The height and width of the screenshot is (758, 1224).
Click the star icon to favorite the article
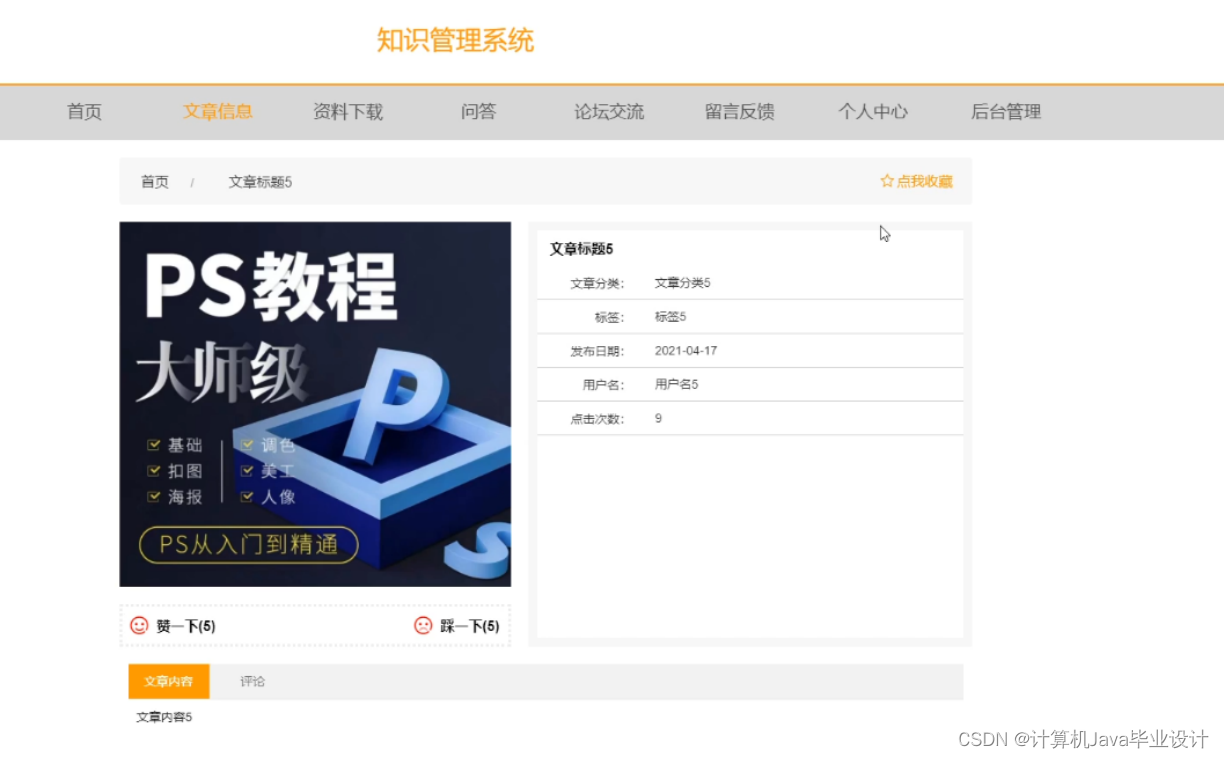point(886,181)
